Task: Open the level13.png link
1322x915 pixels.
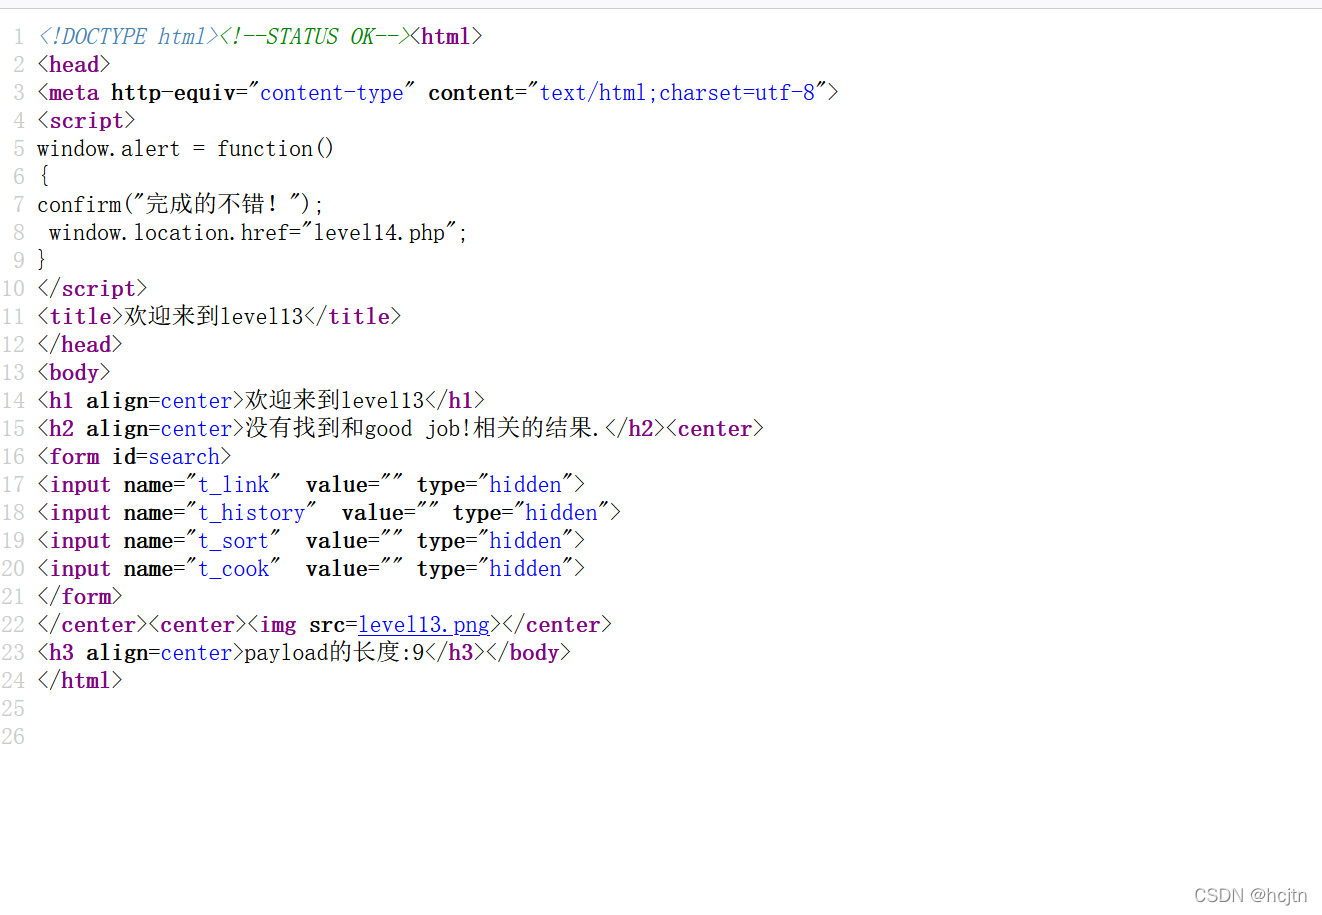Action: (x=424, y=625)
